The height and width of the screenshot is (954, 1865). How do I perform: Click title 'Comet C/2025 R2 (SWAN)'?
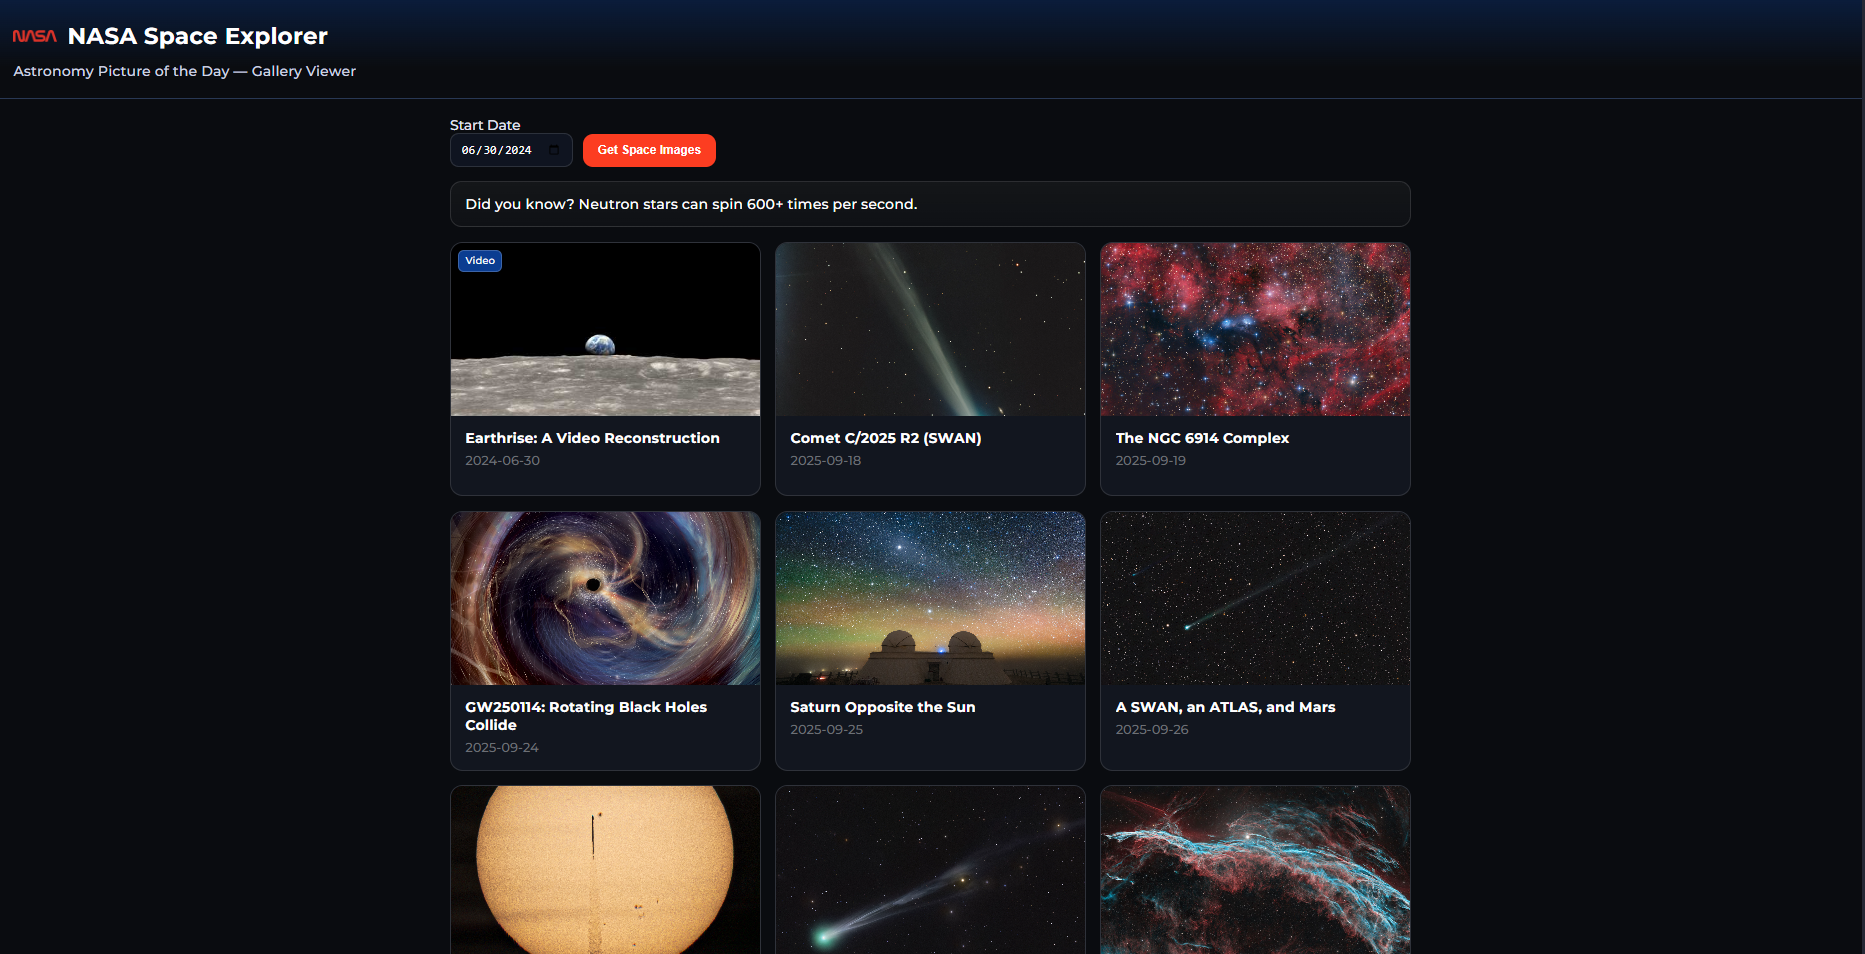tap(885, 438)
